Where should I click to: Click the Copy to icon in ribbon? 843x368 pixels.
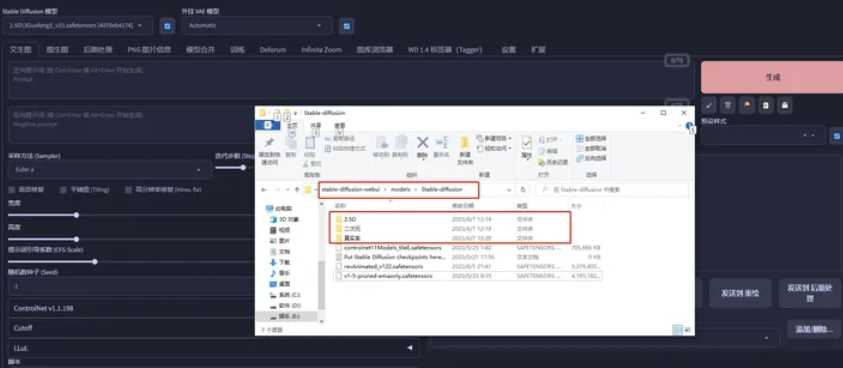point(401,143)
